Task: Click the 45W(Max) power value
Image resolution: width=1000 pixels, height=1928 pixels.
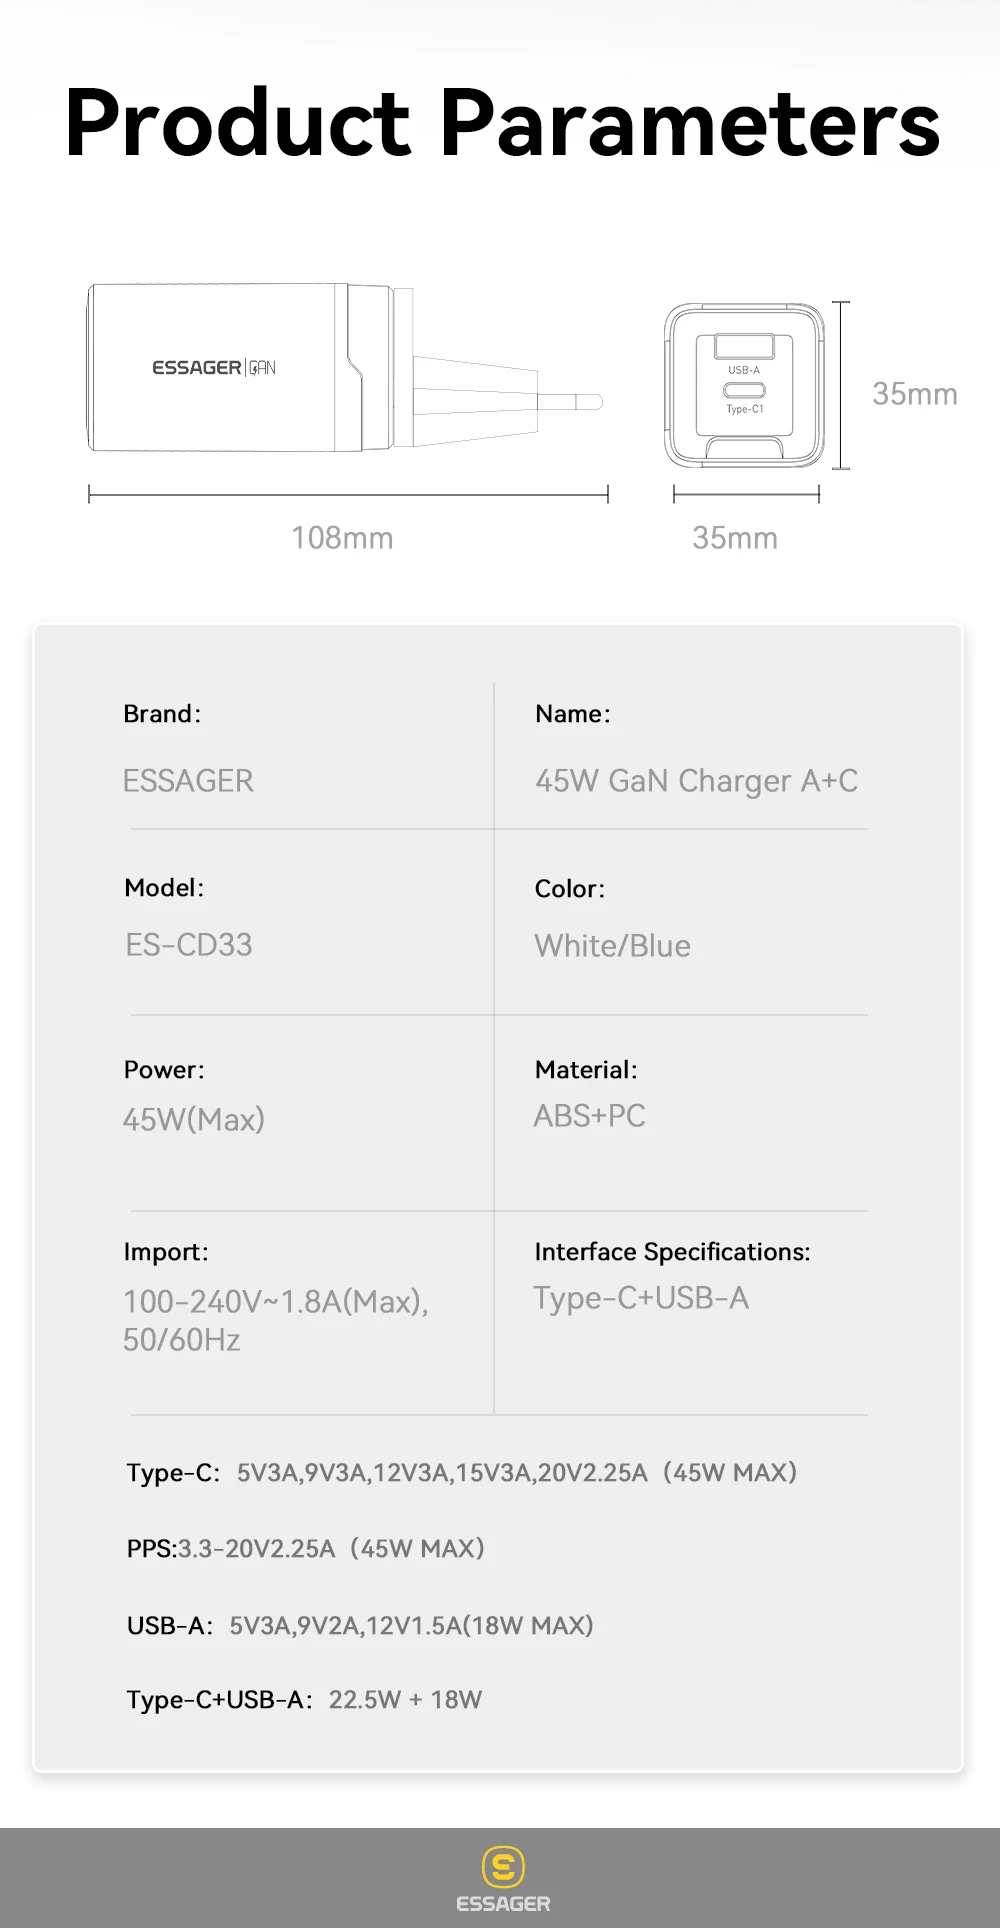Action: [x=194, y=1119]
